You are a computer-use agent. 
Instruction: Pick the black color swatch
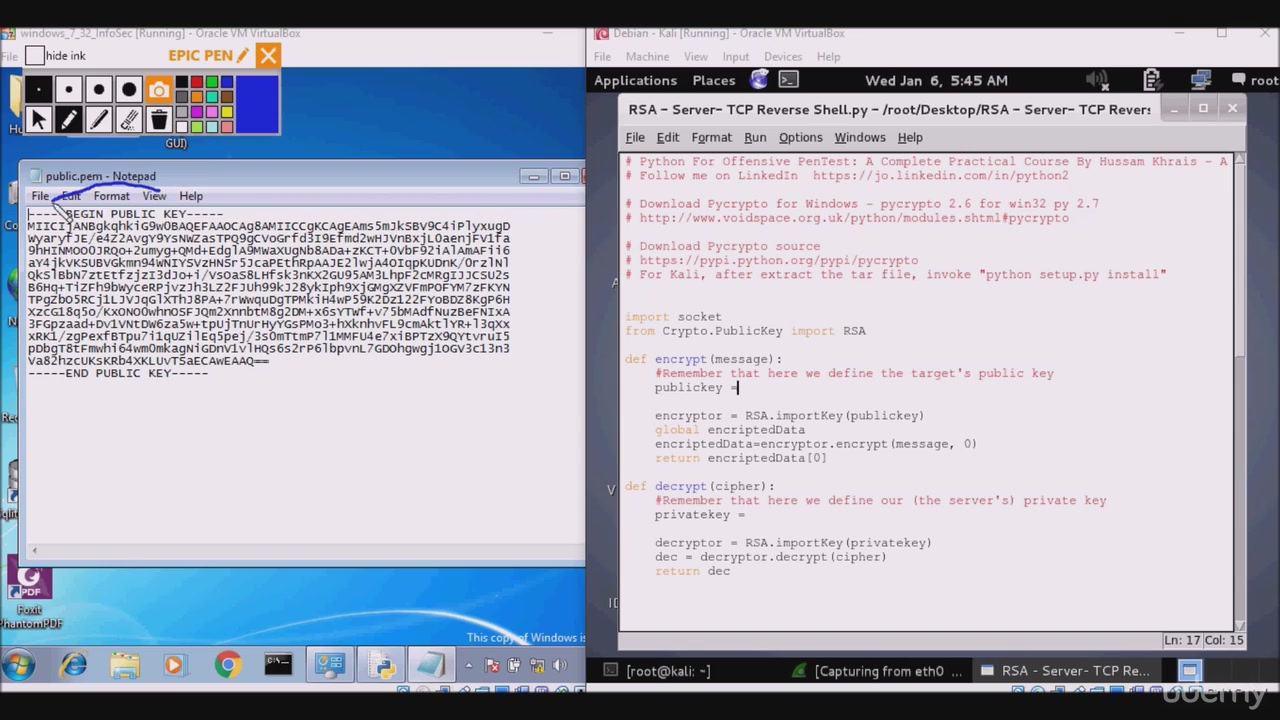181,82
